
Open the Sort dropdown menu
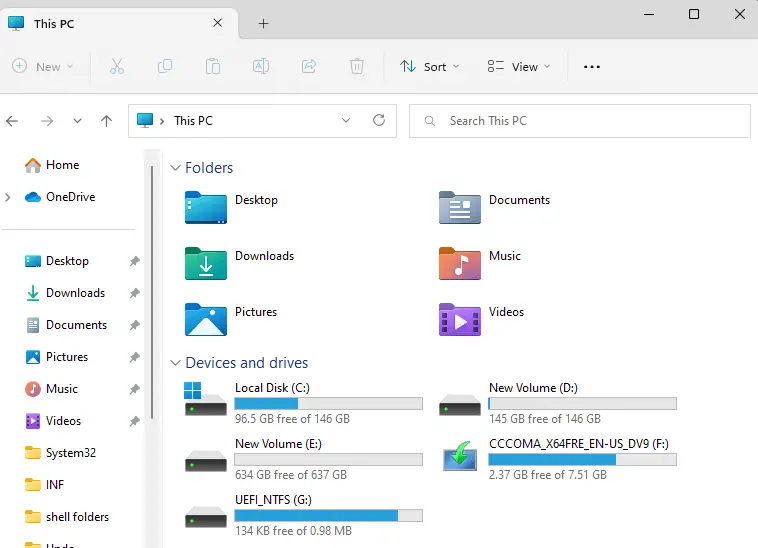(x=429, y=66)
